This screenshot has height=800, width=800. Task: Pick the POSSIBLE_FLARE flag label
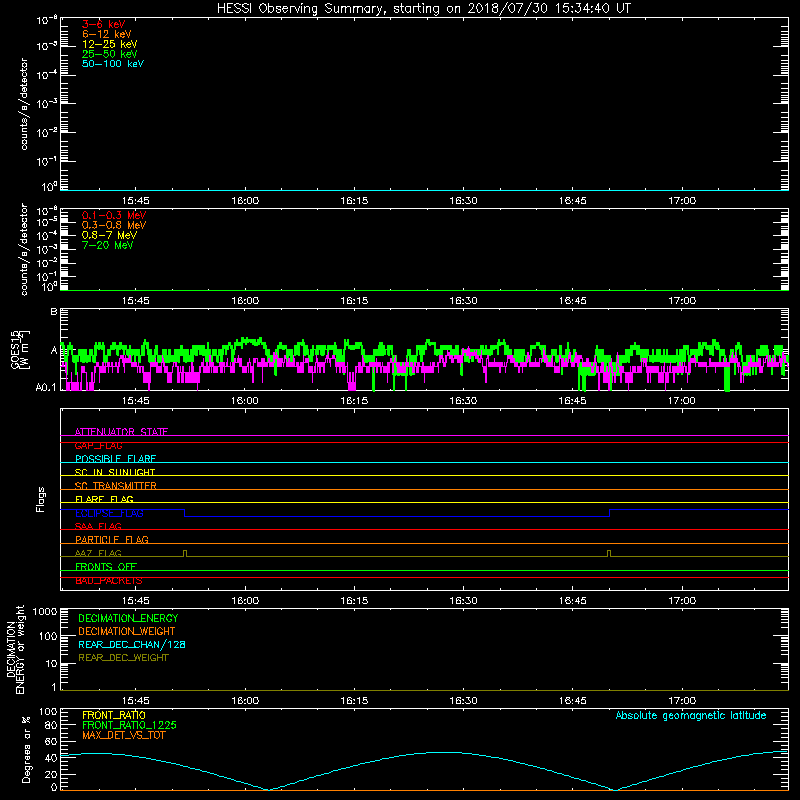[x=115, y=459]
